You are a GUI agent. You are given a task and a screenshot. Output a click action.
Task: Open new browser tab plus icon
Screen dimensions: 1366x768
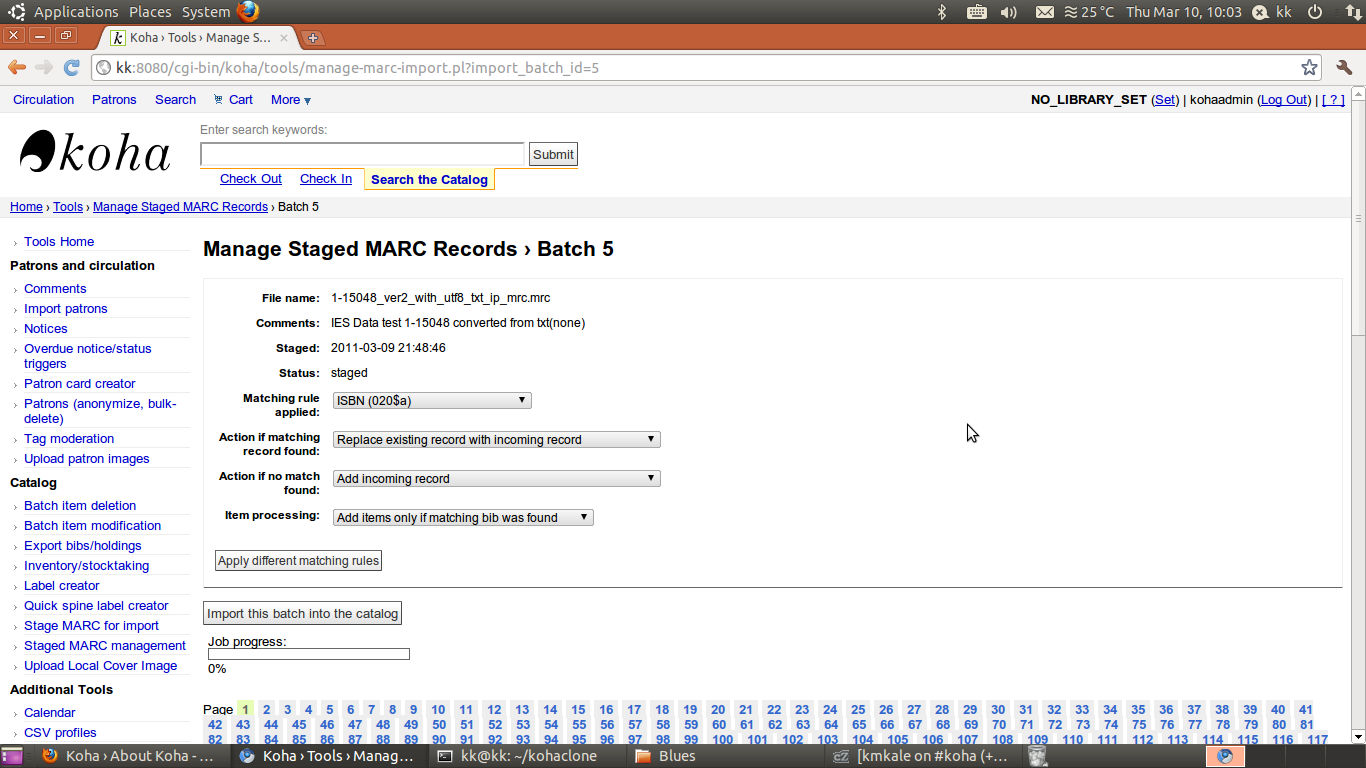pos(313,38)
